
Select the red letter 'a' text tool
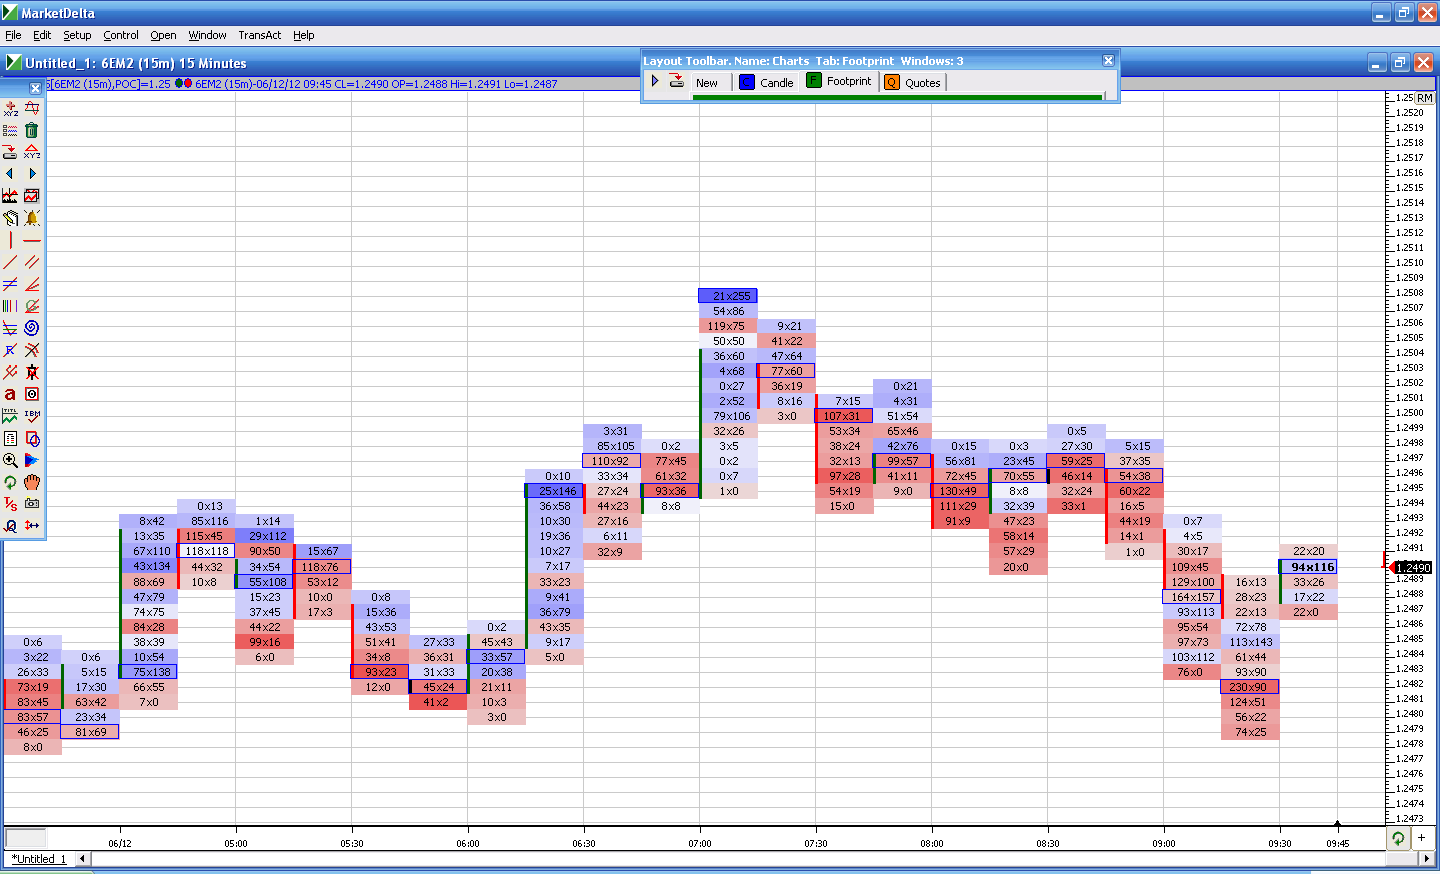pos(10,394)
